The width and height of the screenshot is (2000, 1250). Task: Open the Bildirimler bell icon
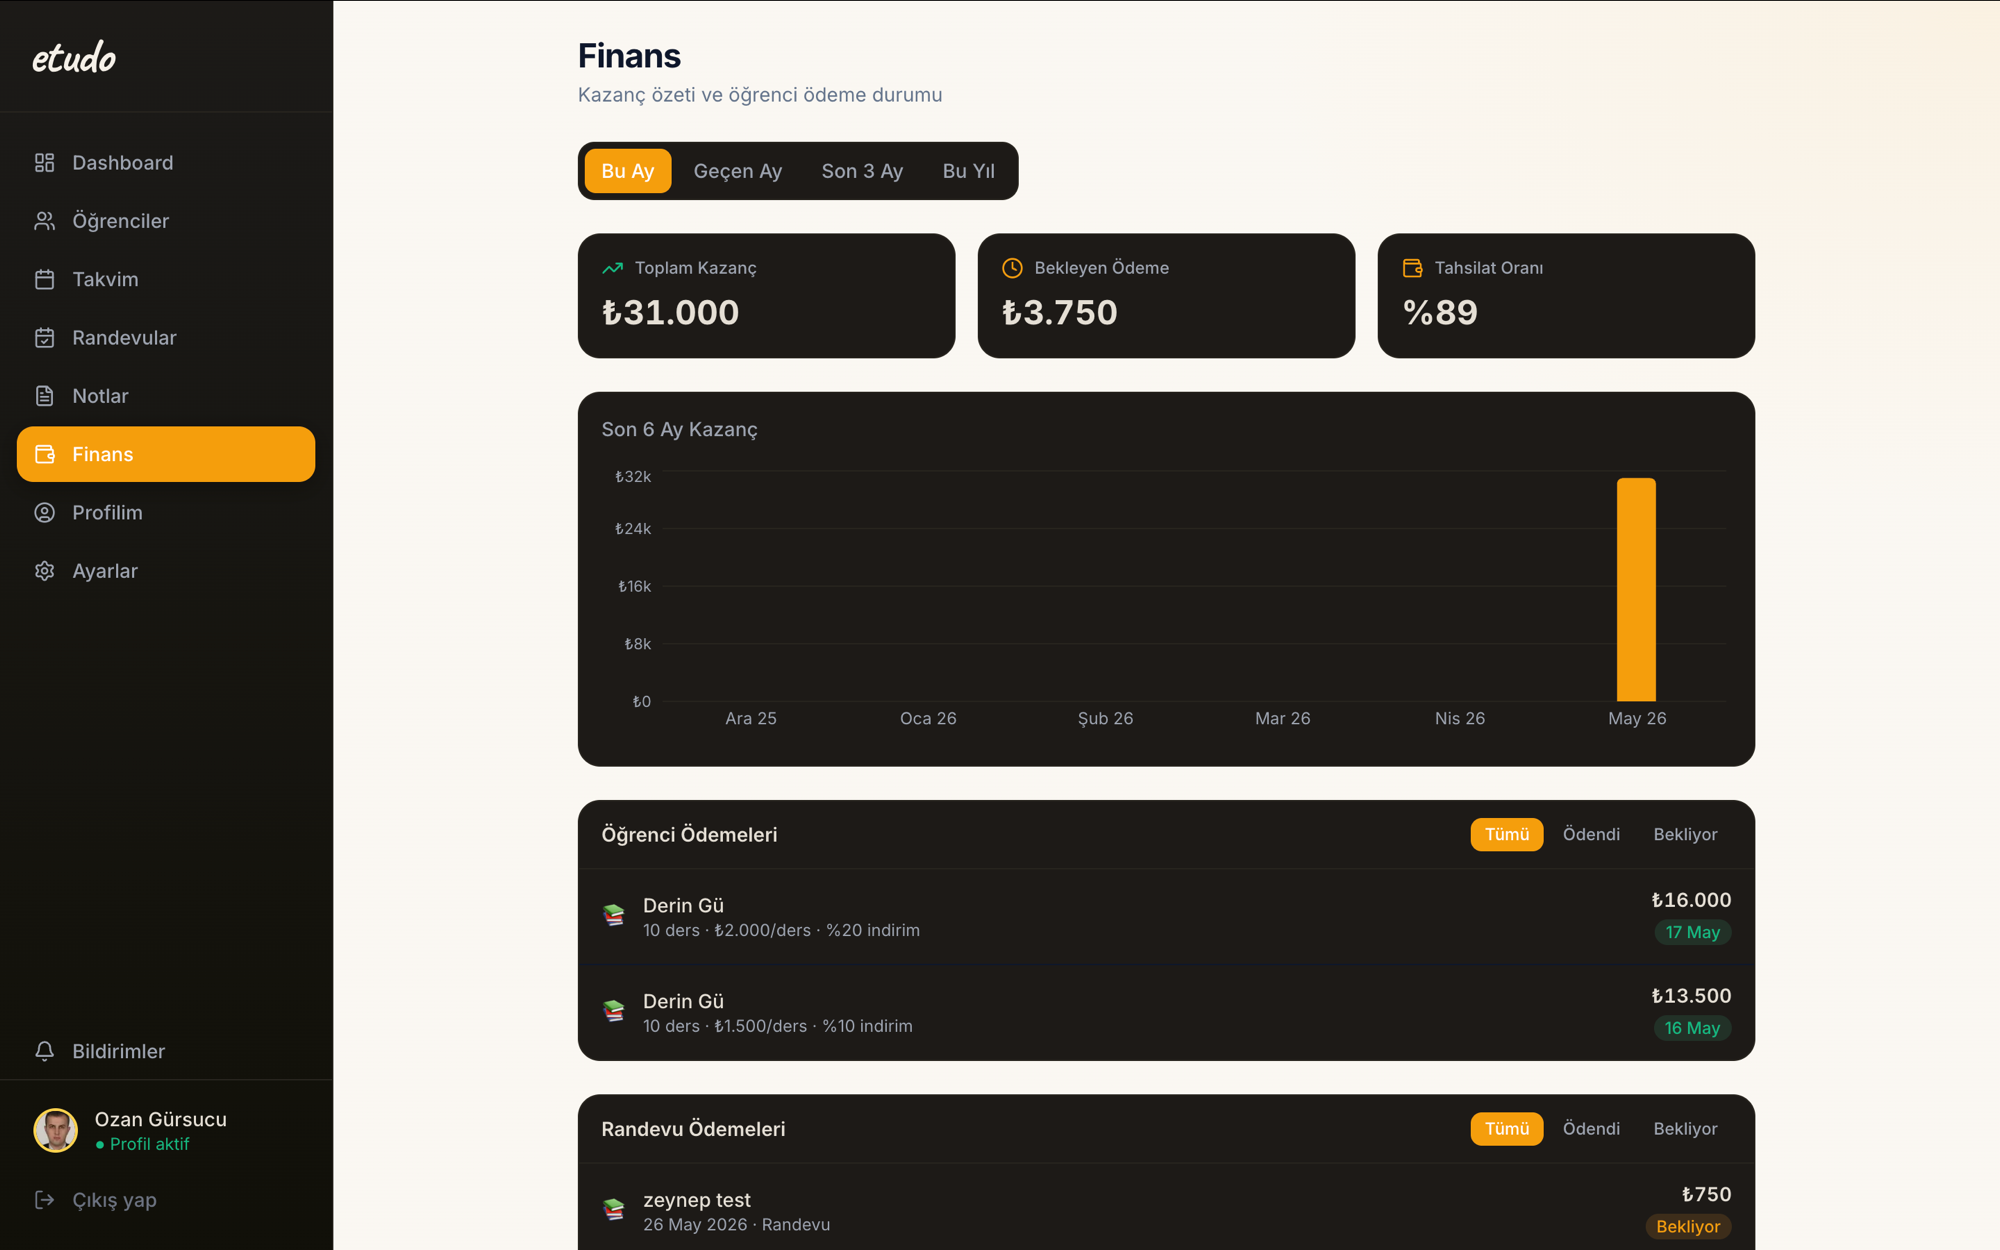click(44, 1051)
